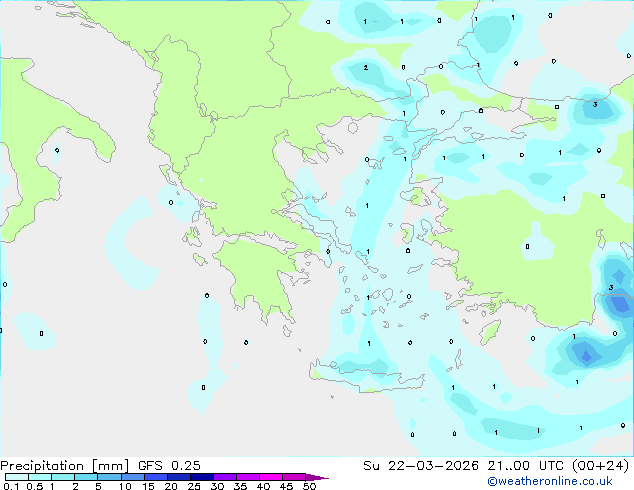This screenshot has height=490, width=634.
Task: Pick the 1–2 mm legend swatch
Action: 63,477
